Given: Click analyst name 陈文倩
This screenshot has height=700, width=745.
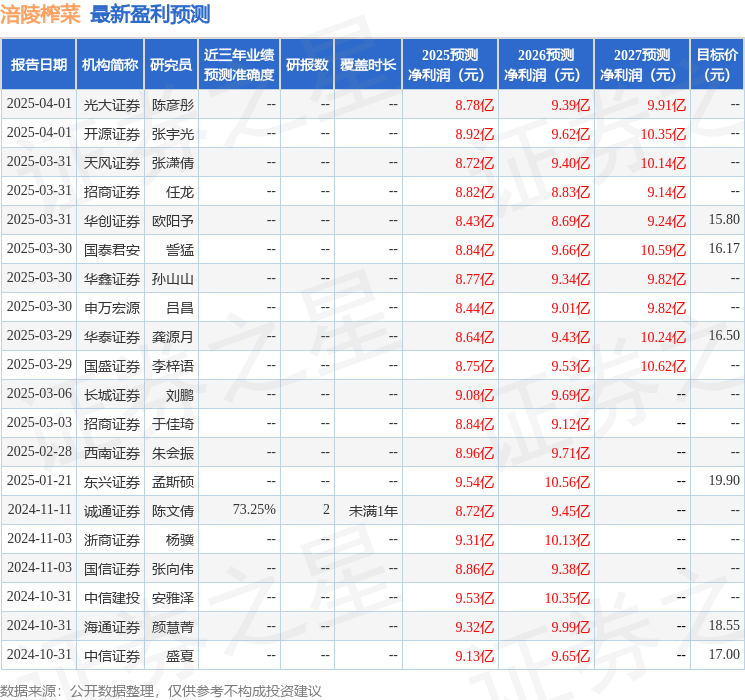Looking at the screenshot, I should [x=172, y=511].
